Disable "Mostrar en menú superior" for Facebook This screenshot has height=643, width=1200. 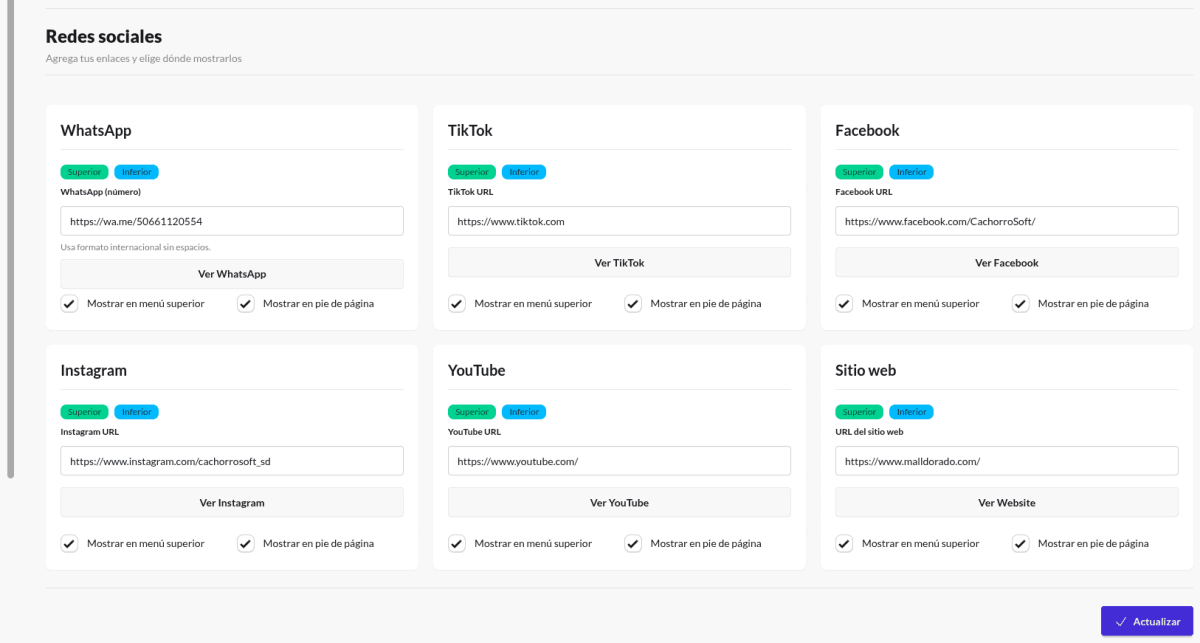[843, 303]
